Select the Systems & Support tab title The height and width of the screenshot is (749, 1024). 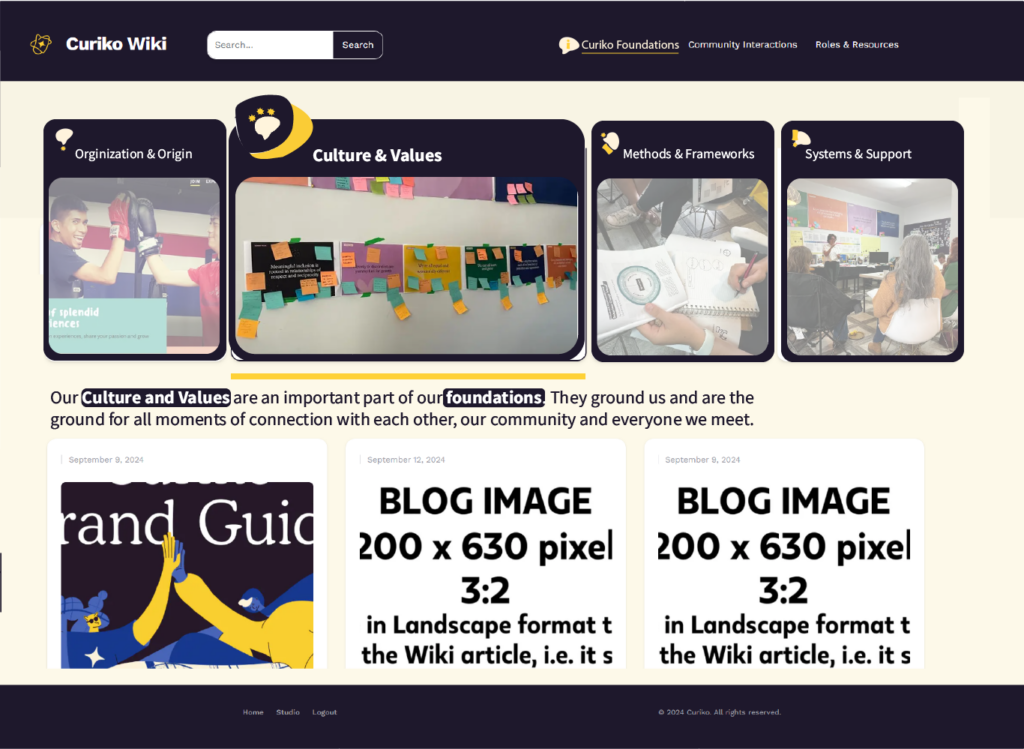[x=858, y=154]
